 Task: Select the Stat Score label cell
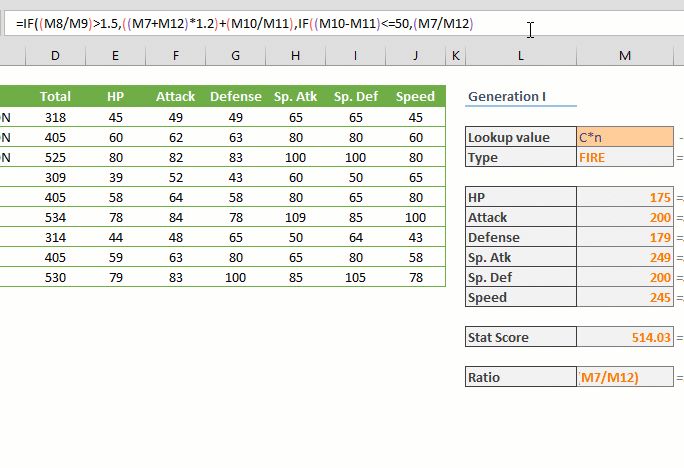pyautogui.click(x=521, y=337)
